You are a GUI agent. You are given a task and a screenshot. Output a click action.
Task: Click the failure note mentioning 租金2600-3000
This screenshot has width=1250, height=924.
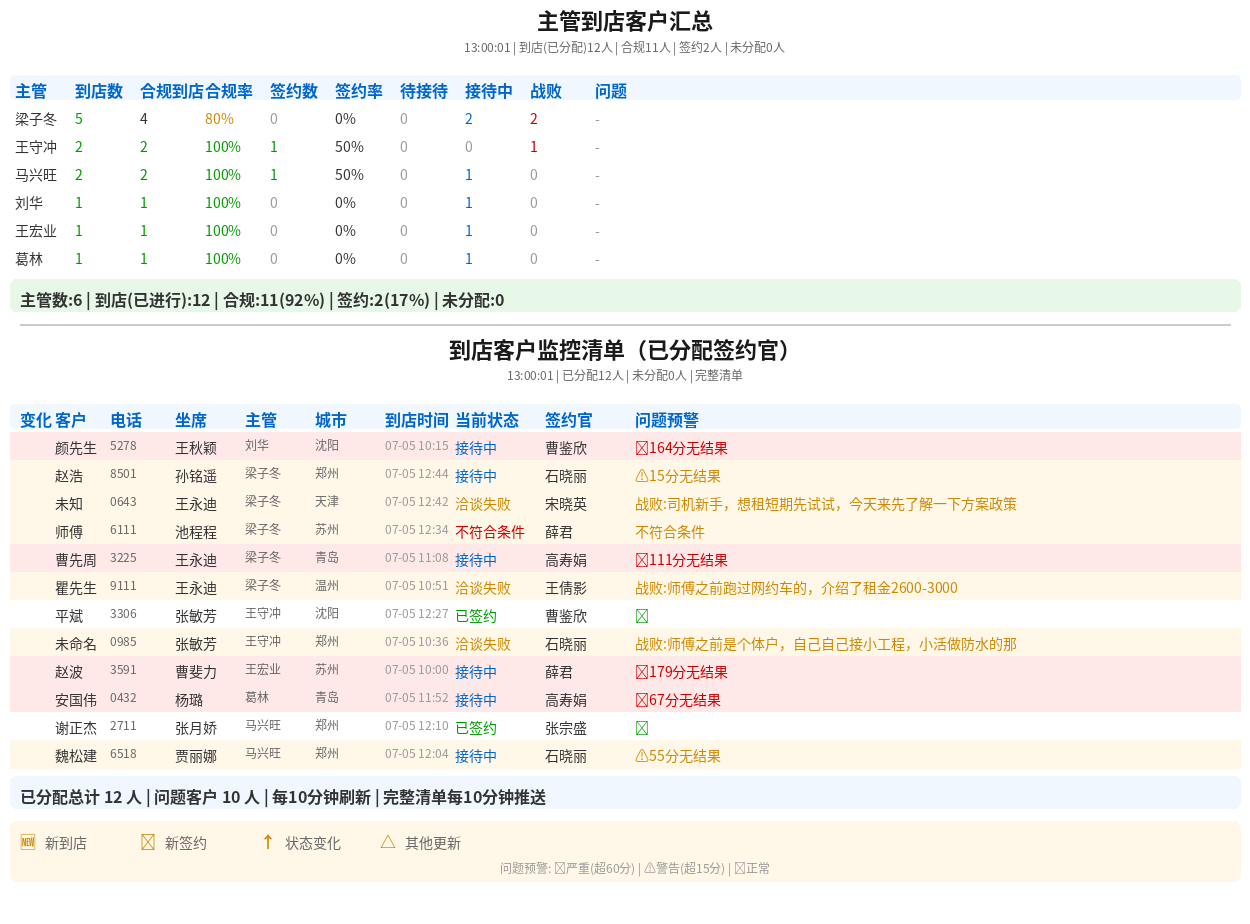click(x=796, y=588)
